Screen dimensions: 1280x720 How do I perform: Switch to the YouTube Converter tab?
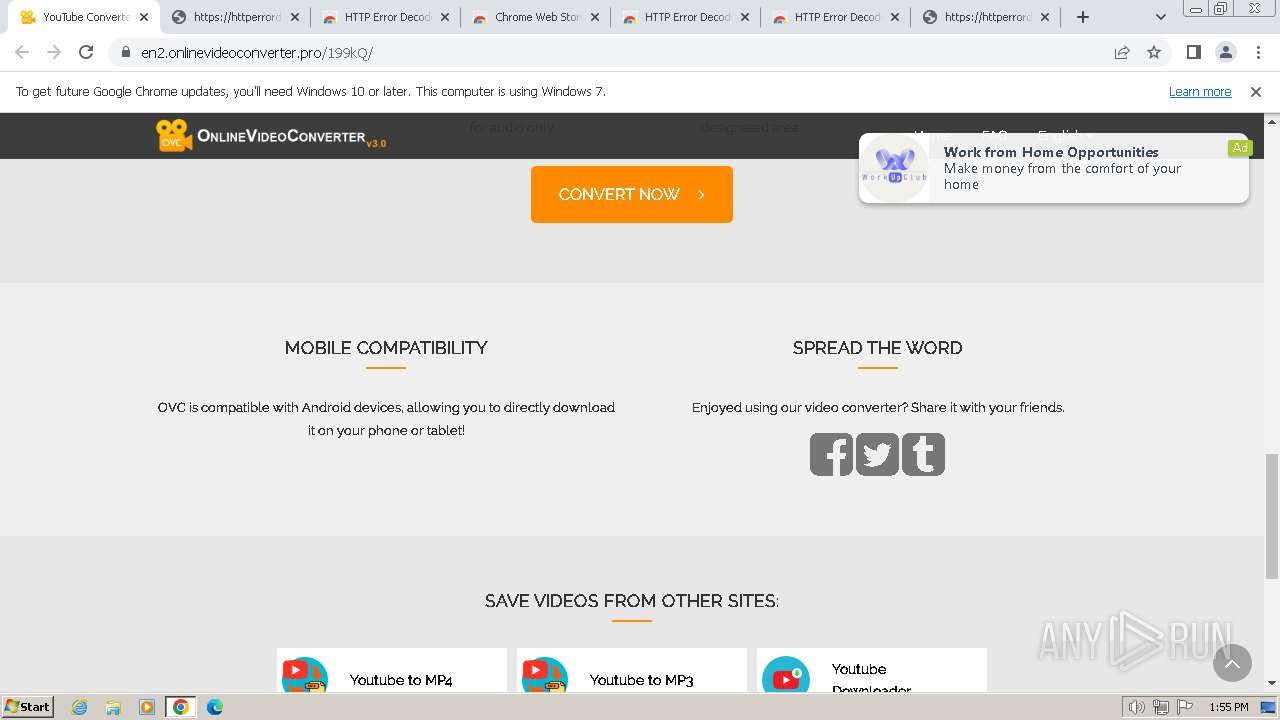click(84, 17)
